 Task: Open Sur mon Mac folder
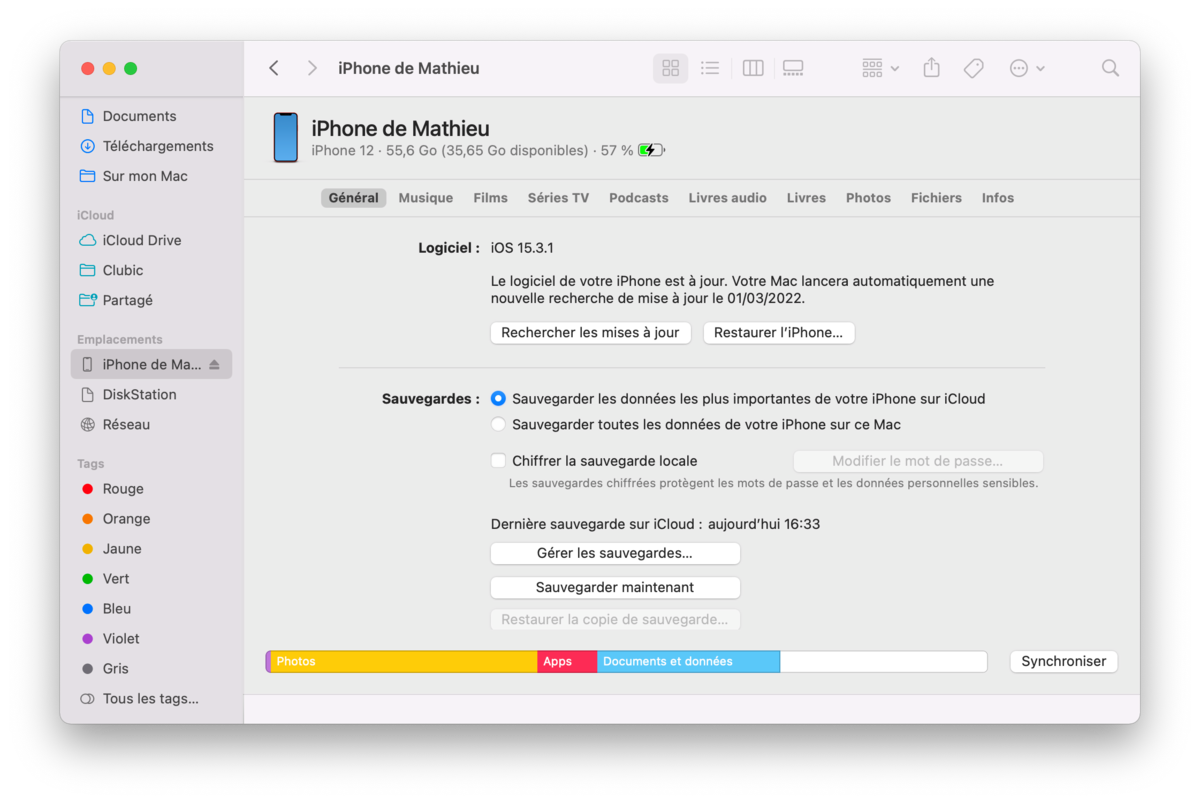tap(145, 176)
